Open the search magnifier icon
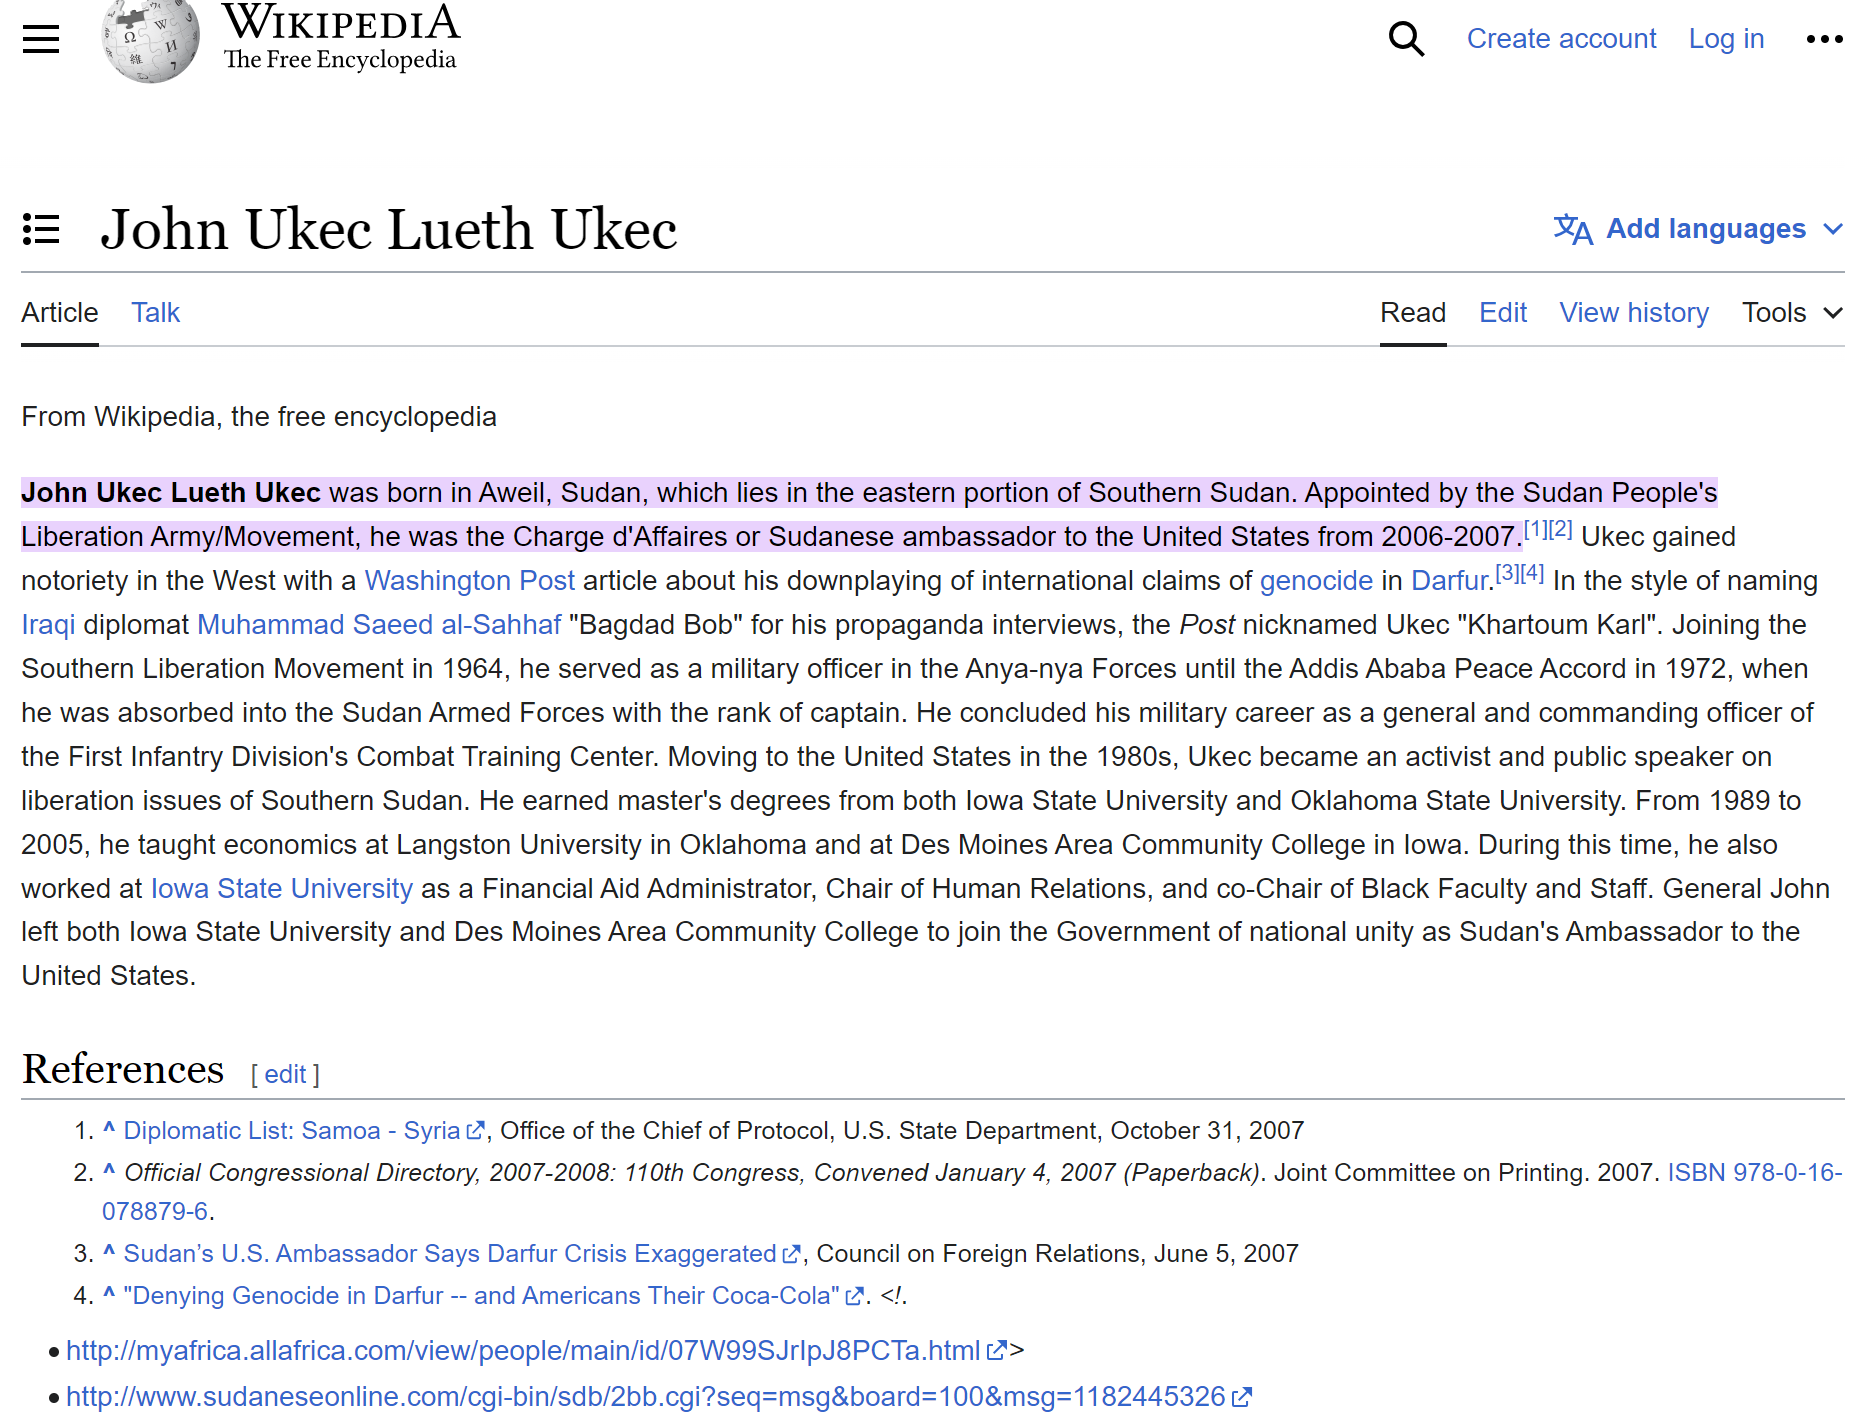Image resolution: width=1861 pixels, height=1426 pixels. coord(1406,39)
